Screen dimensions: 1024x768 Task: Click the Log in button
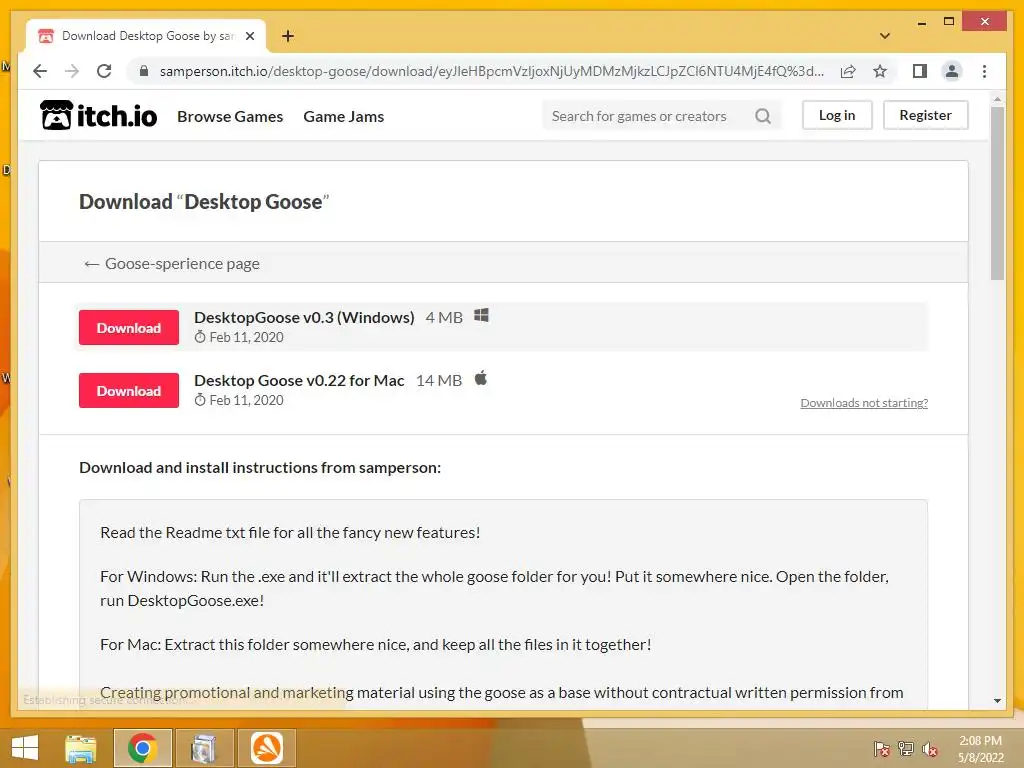coord(837,115)
